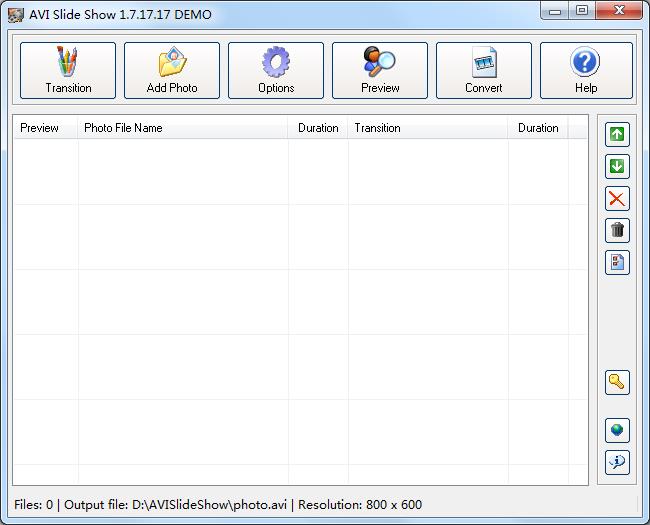Launch the slideshow Preview
The height and width of the screenshot is (525, 650).
click(x=380, y=70)
